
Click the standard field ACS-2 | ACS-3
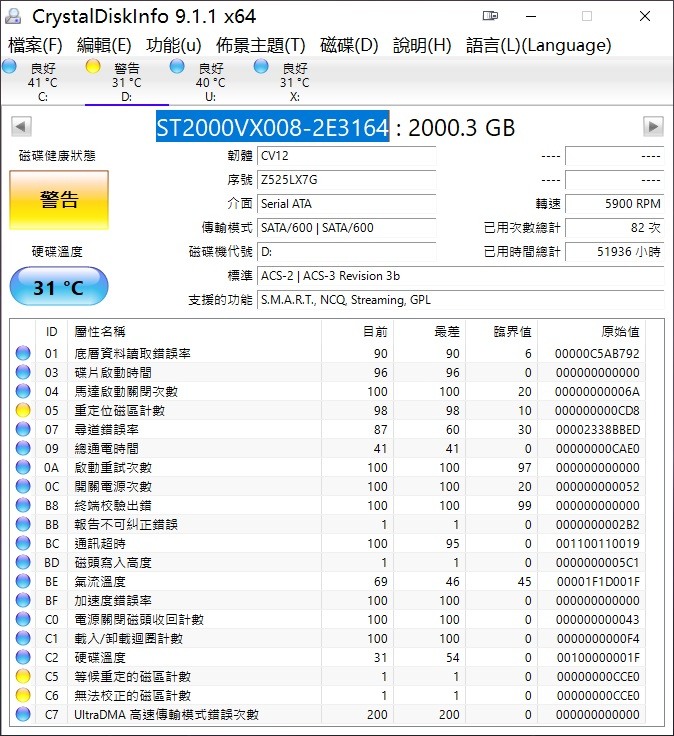click(460, 276)
